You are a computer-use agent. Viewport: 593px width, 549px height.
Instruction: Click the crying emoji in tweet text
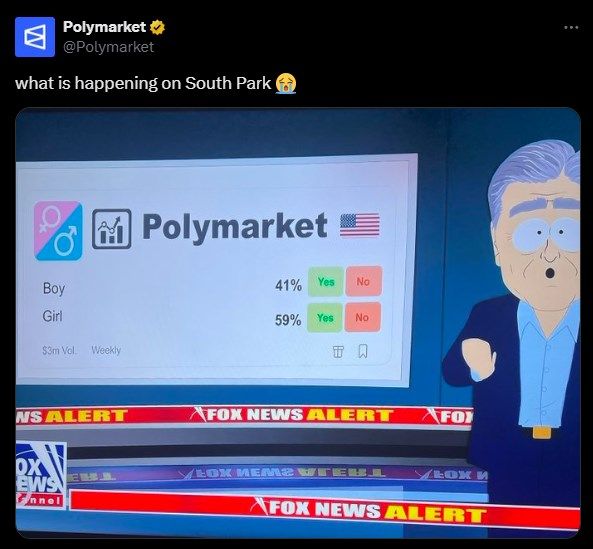tap(286, 83)
